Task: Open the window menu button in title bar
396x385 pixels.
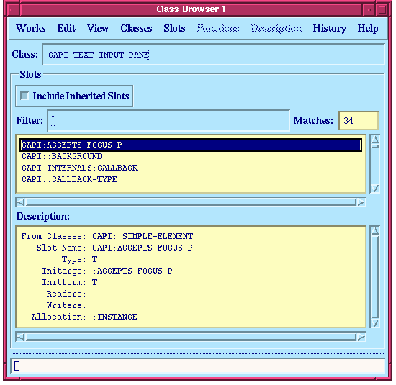Action: coord(13,9)
